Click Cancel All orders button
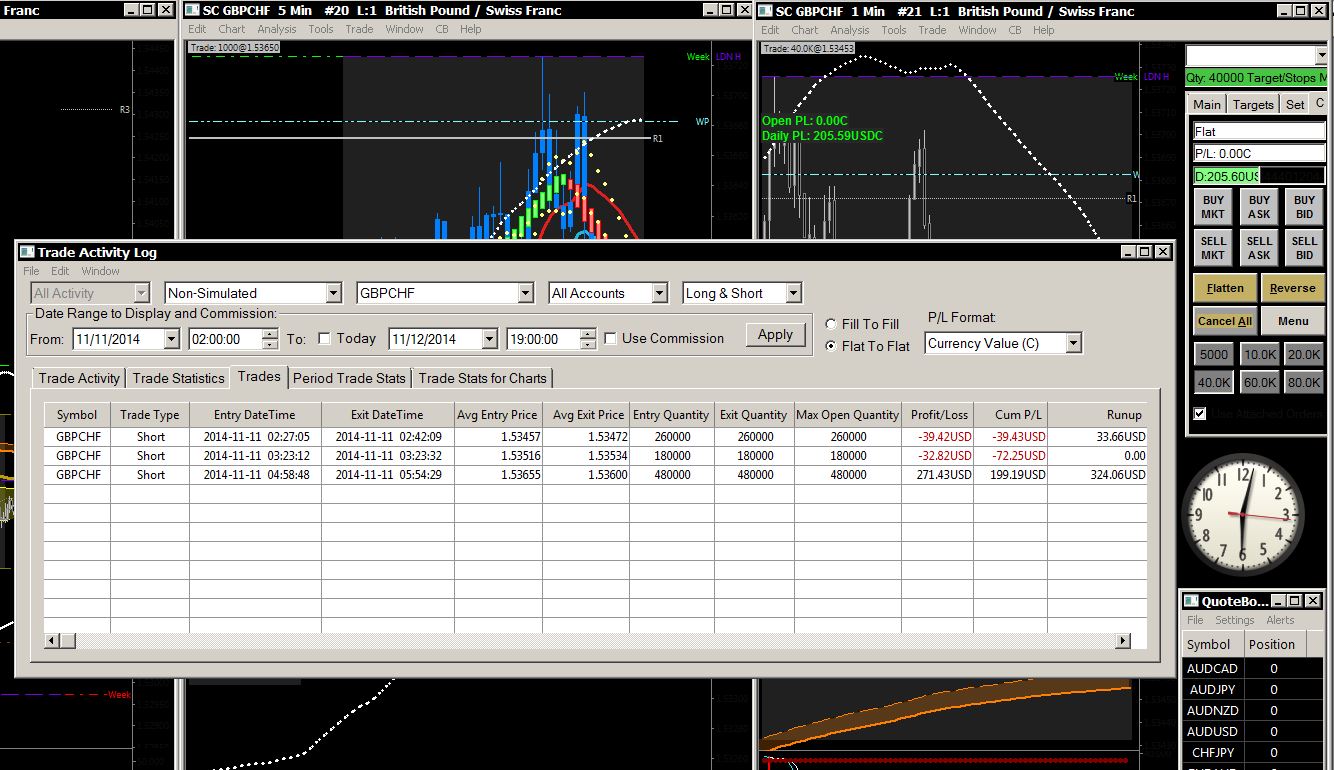The width and height of the screenshot is (1334, 770). [1224, 321]
